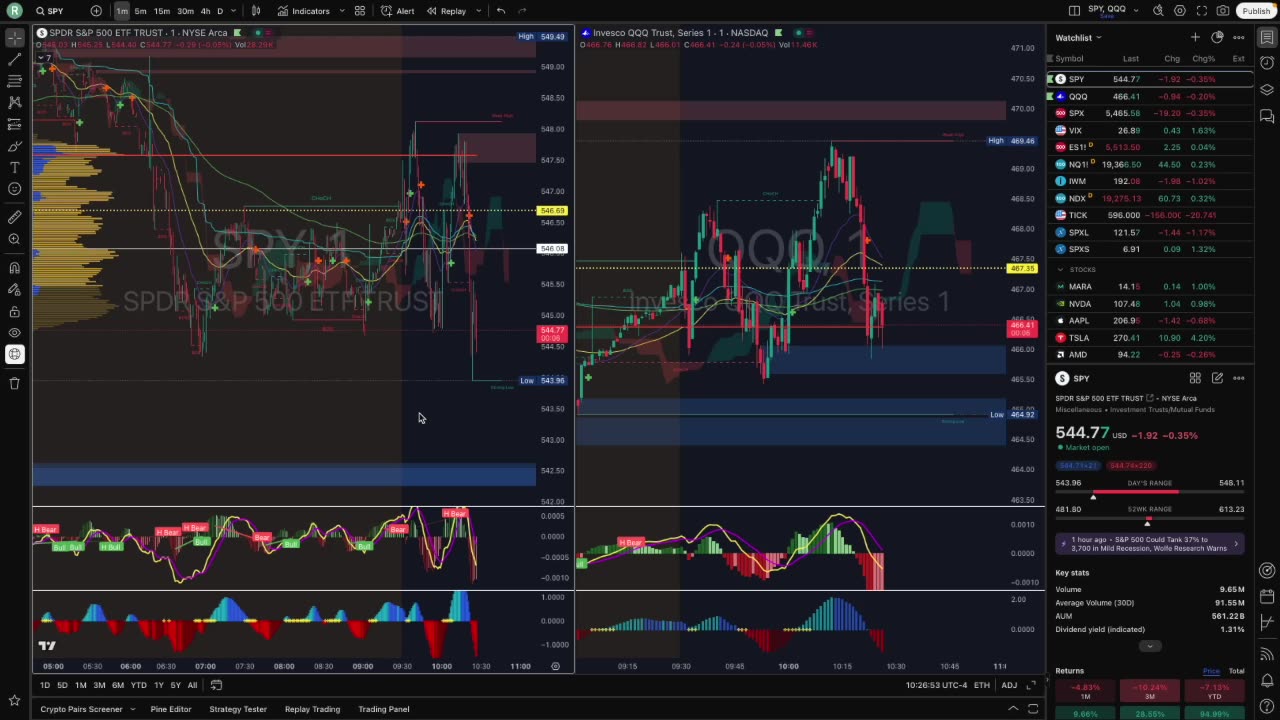Expand the time interval dropdown arrow
The height and width of the screenshot is (720, 1280).
coord(234,11)
